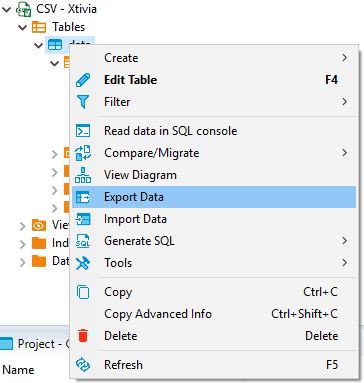Viewport: 364px width, 383px height.
Task: Click the Refresh circular arrows icon
Action: [x=83, y=365]
